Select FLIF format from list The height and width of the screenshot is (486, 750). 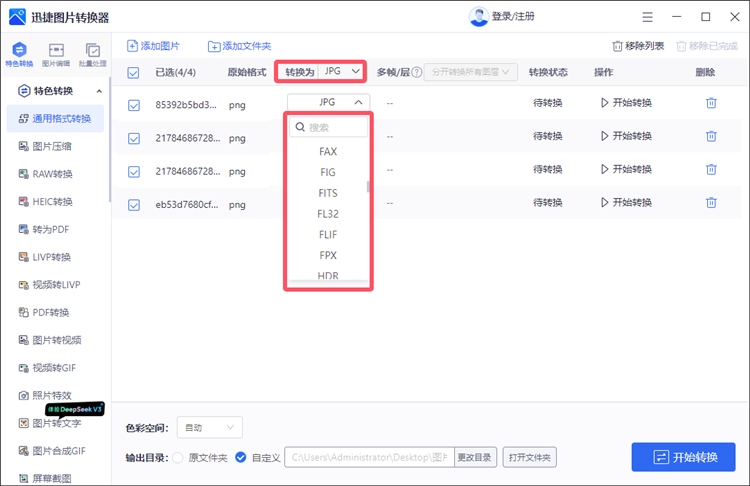point(328,235)
